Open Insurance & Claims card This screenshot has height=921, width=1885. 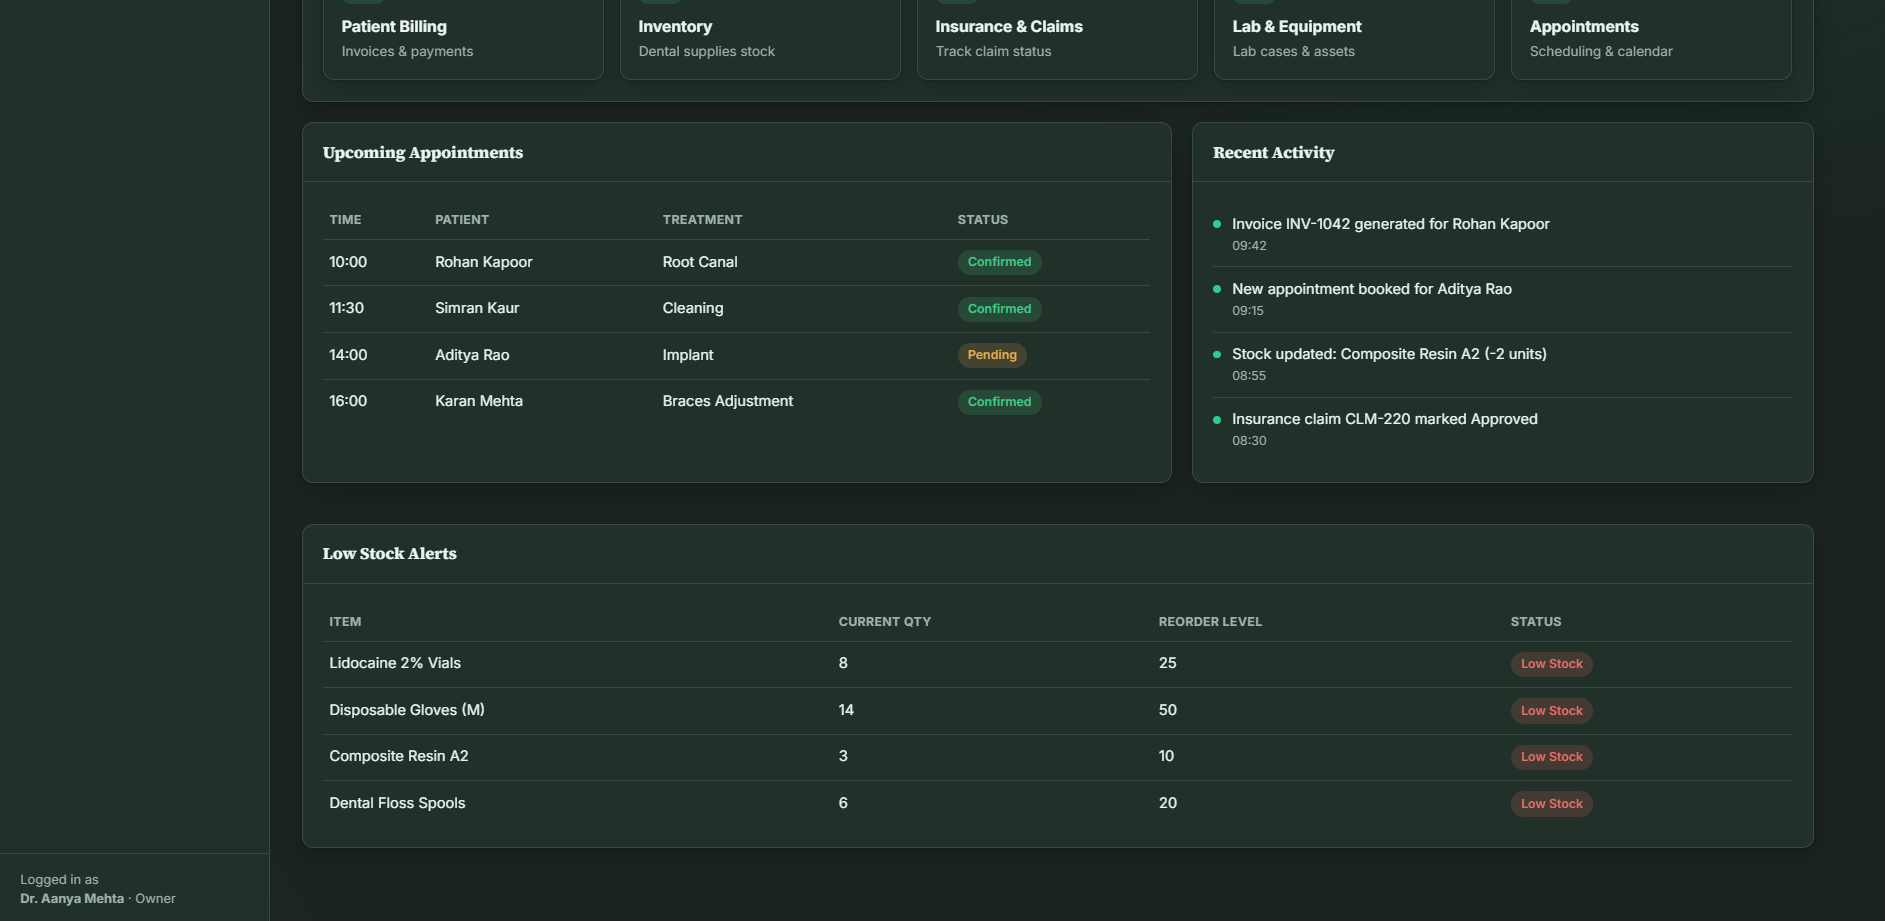(x=1057, y=38)
